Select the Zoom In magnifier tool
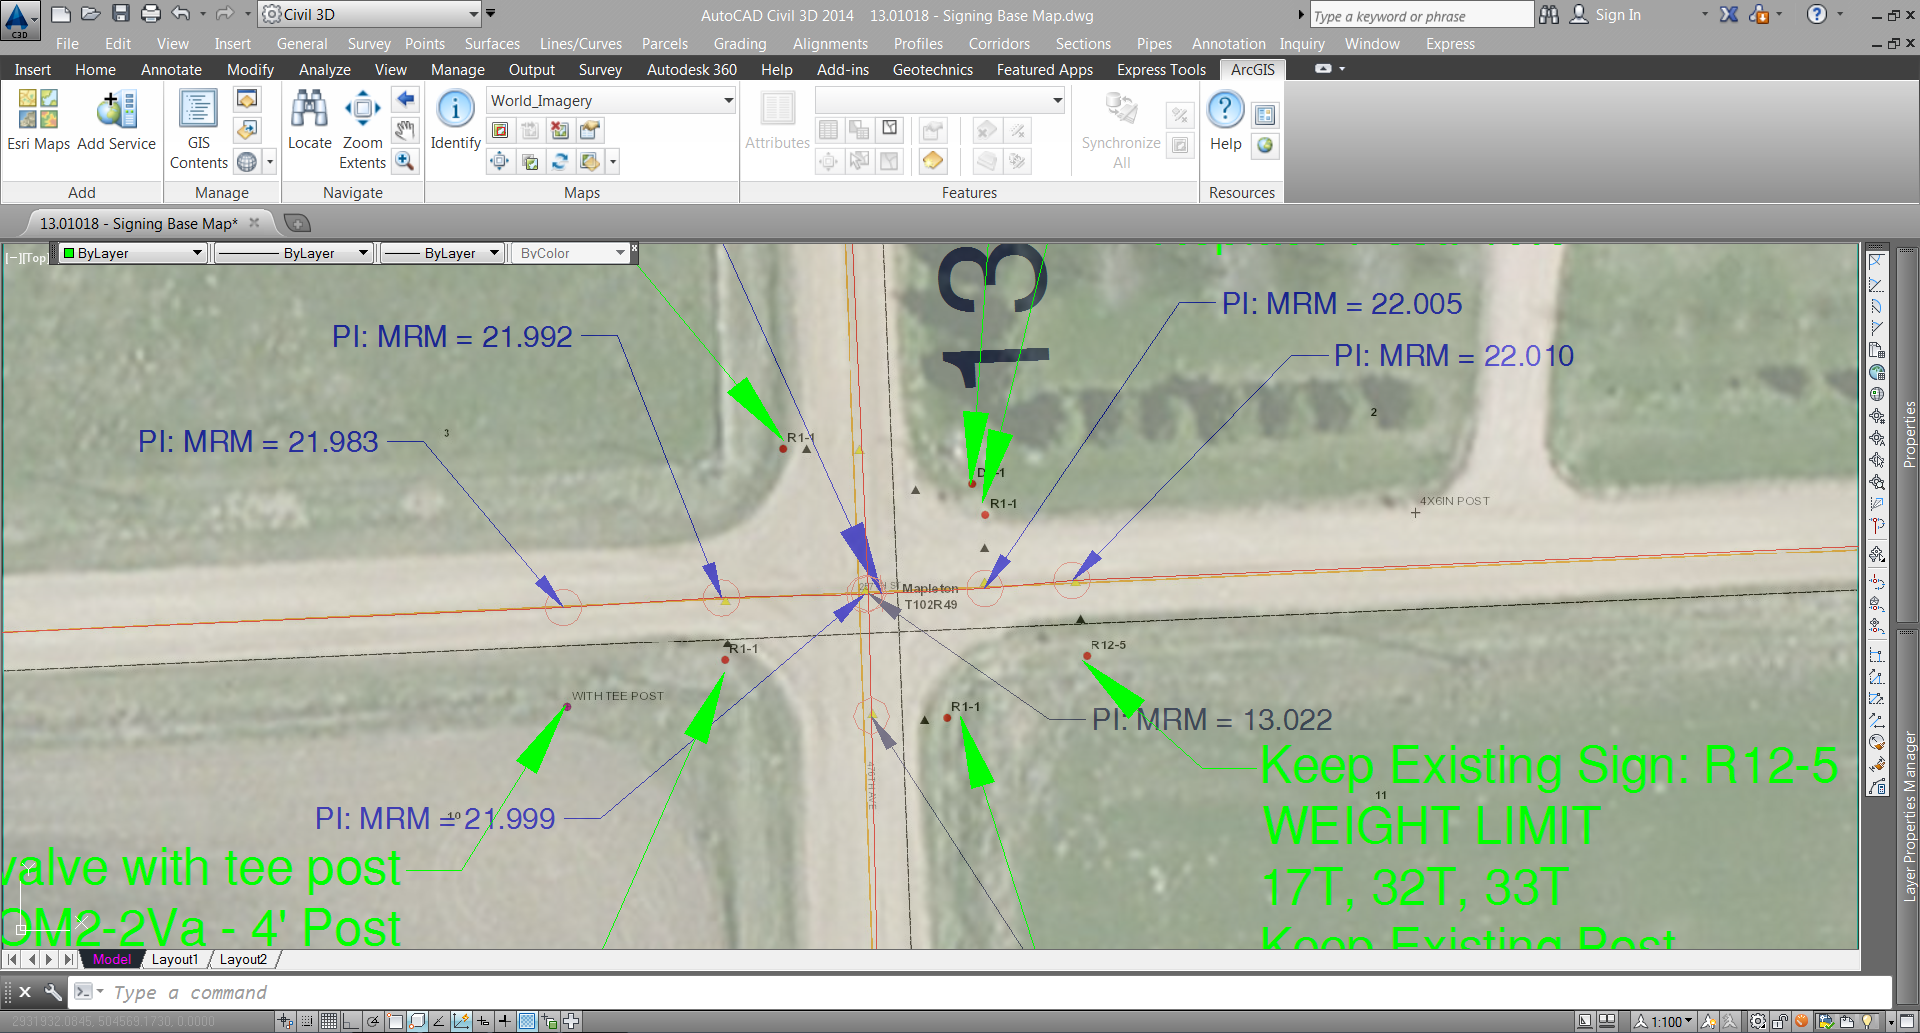This screenshot has height=1033, width=1920. click(405, 161)
